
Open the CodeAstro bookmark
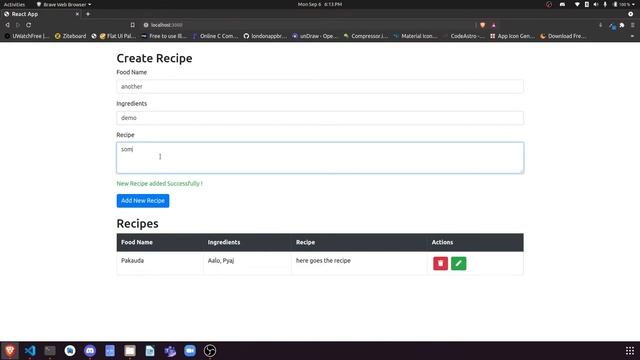click(463, 36)
